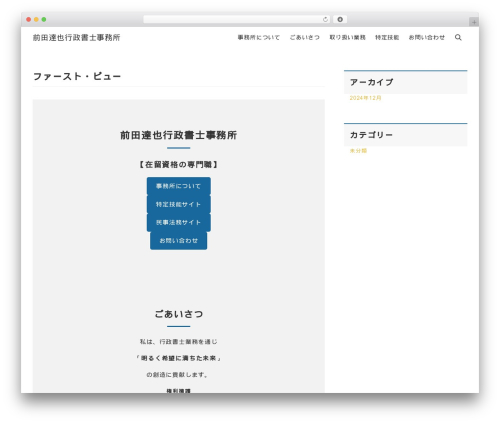Screen dimensions: 500x423
Task: Open the 2024年12月 archive link
Action: pyautogui.click(x=365, y=98)
